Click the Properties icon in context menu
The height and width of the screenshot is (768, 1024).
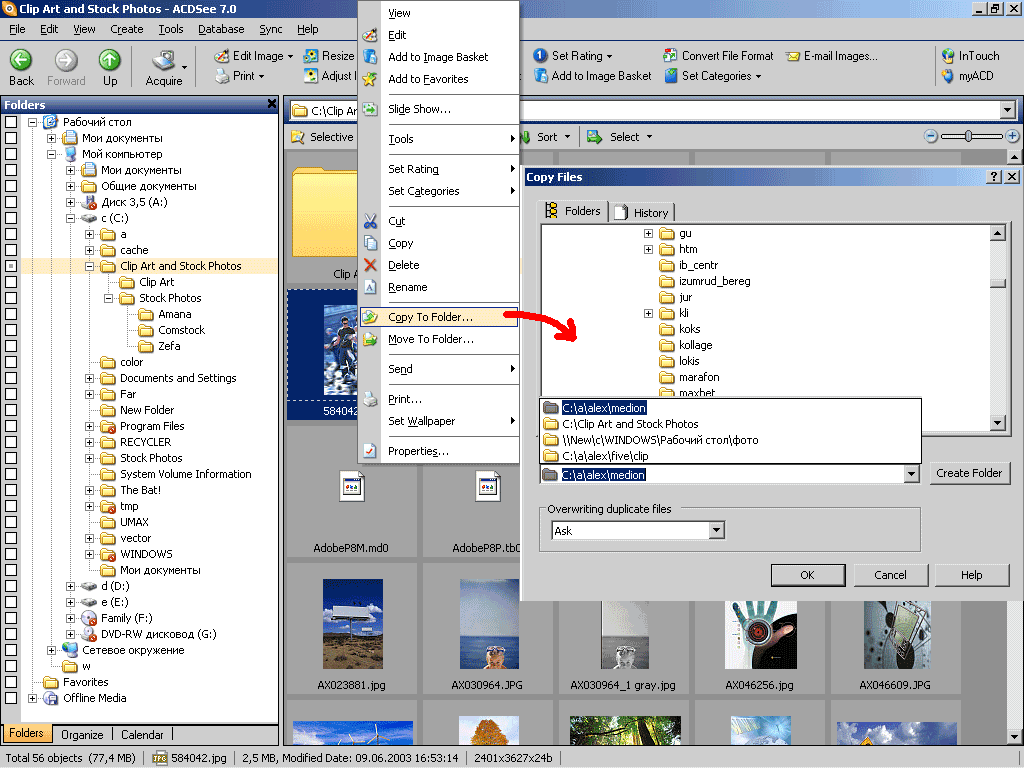[x=370, y=451]
